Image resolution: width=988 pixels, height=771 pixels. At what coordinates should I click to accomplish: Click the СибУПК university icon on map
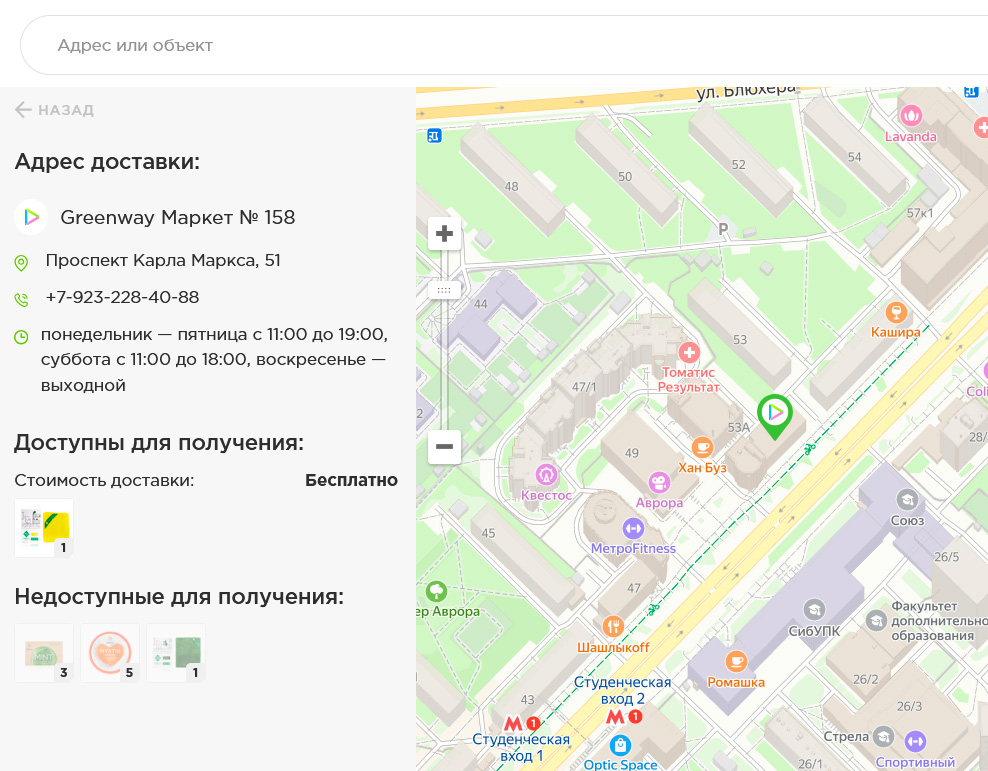tap(814, 609)
